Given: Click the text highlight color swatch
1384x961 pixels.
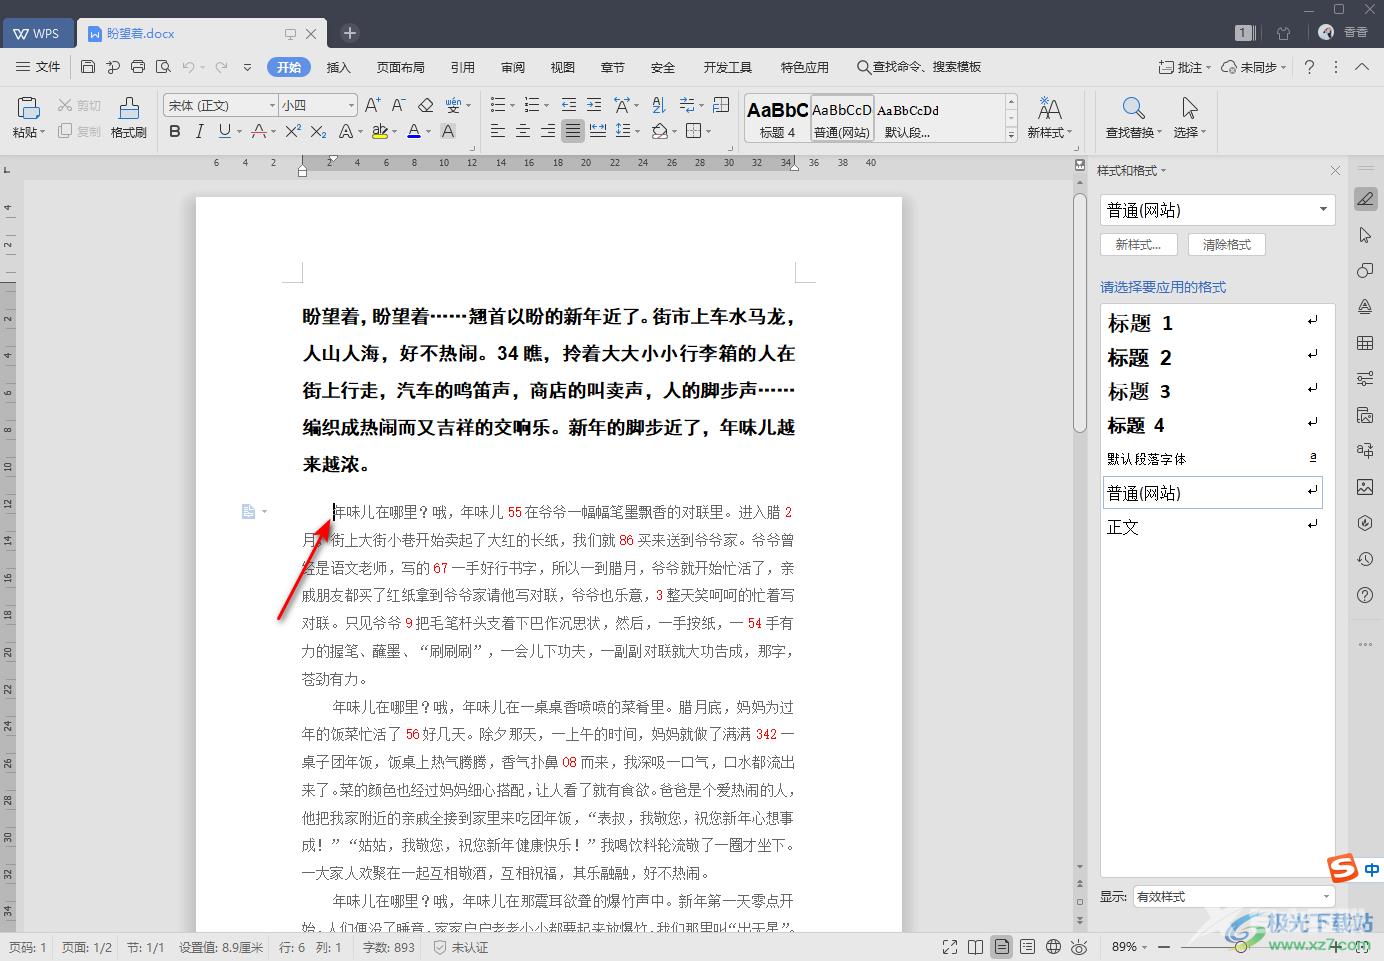Looking at the screenshot, I should click(x=378, y=131).
